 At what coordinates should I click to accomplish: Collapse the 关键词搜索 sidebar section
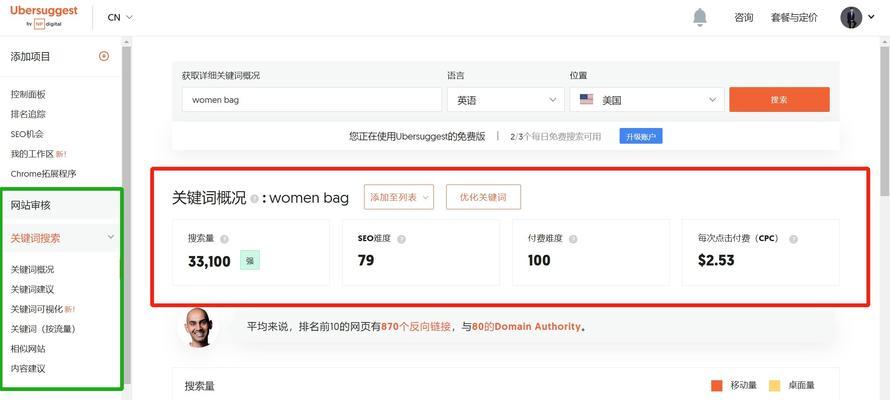coord(111,237)
